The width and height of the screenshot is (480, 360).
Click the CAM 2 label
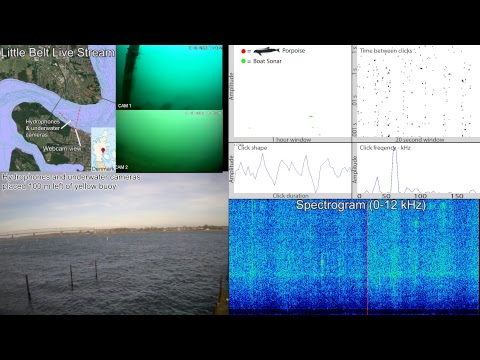click(x=122, y=167)
